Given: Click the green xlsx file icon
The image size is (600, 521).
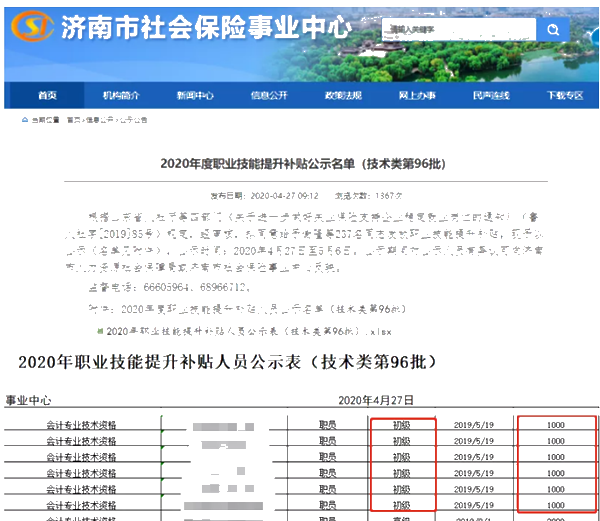Looking at the screenshot, I should coord(101,331).
